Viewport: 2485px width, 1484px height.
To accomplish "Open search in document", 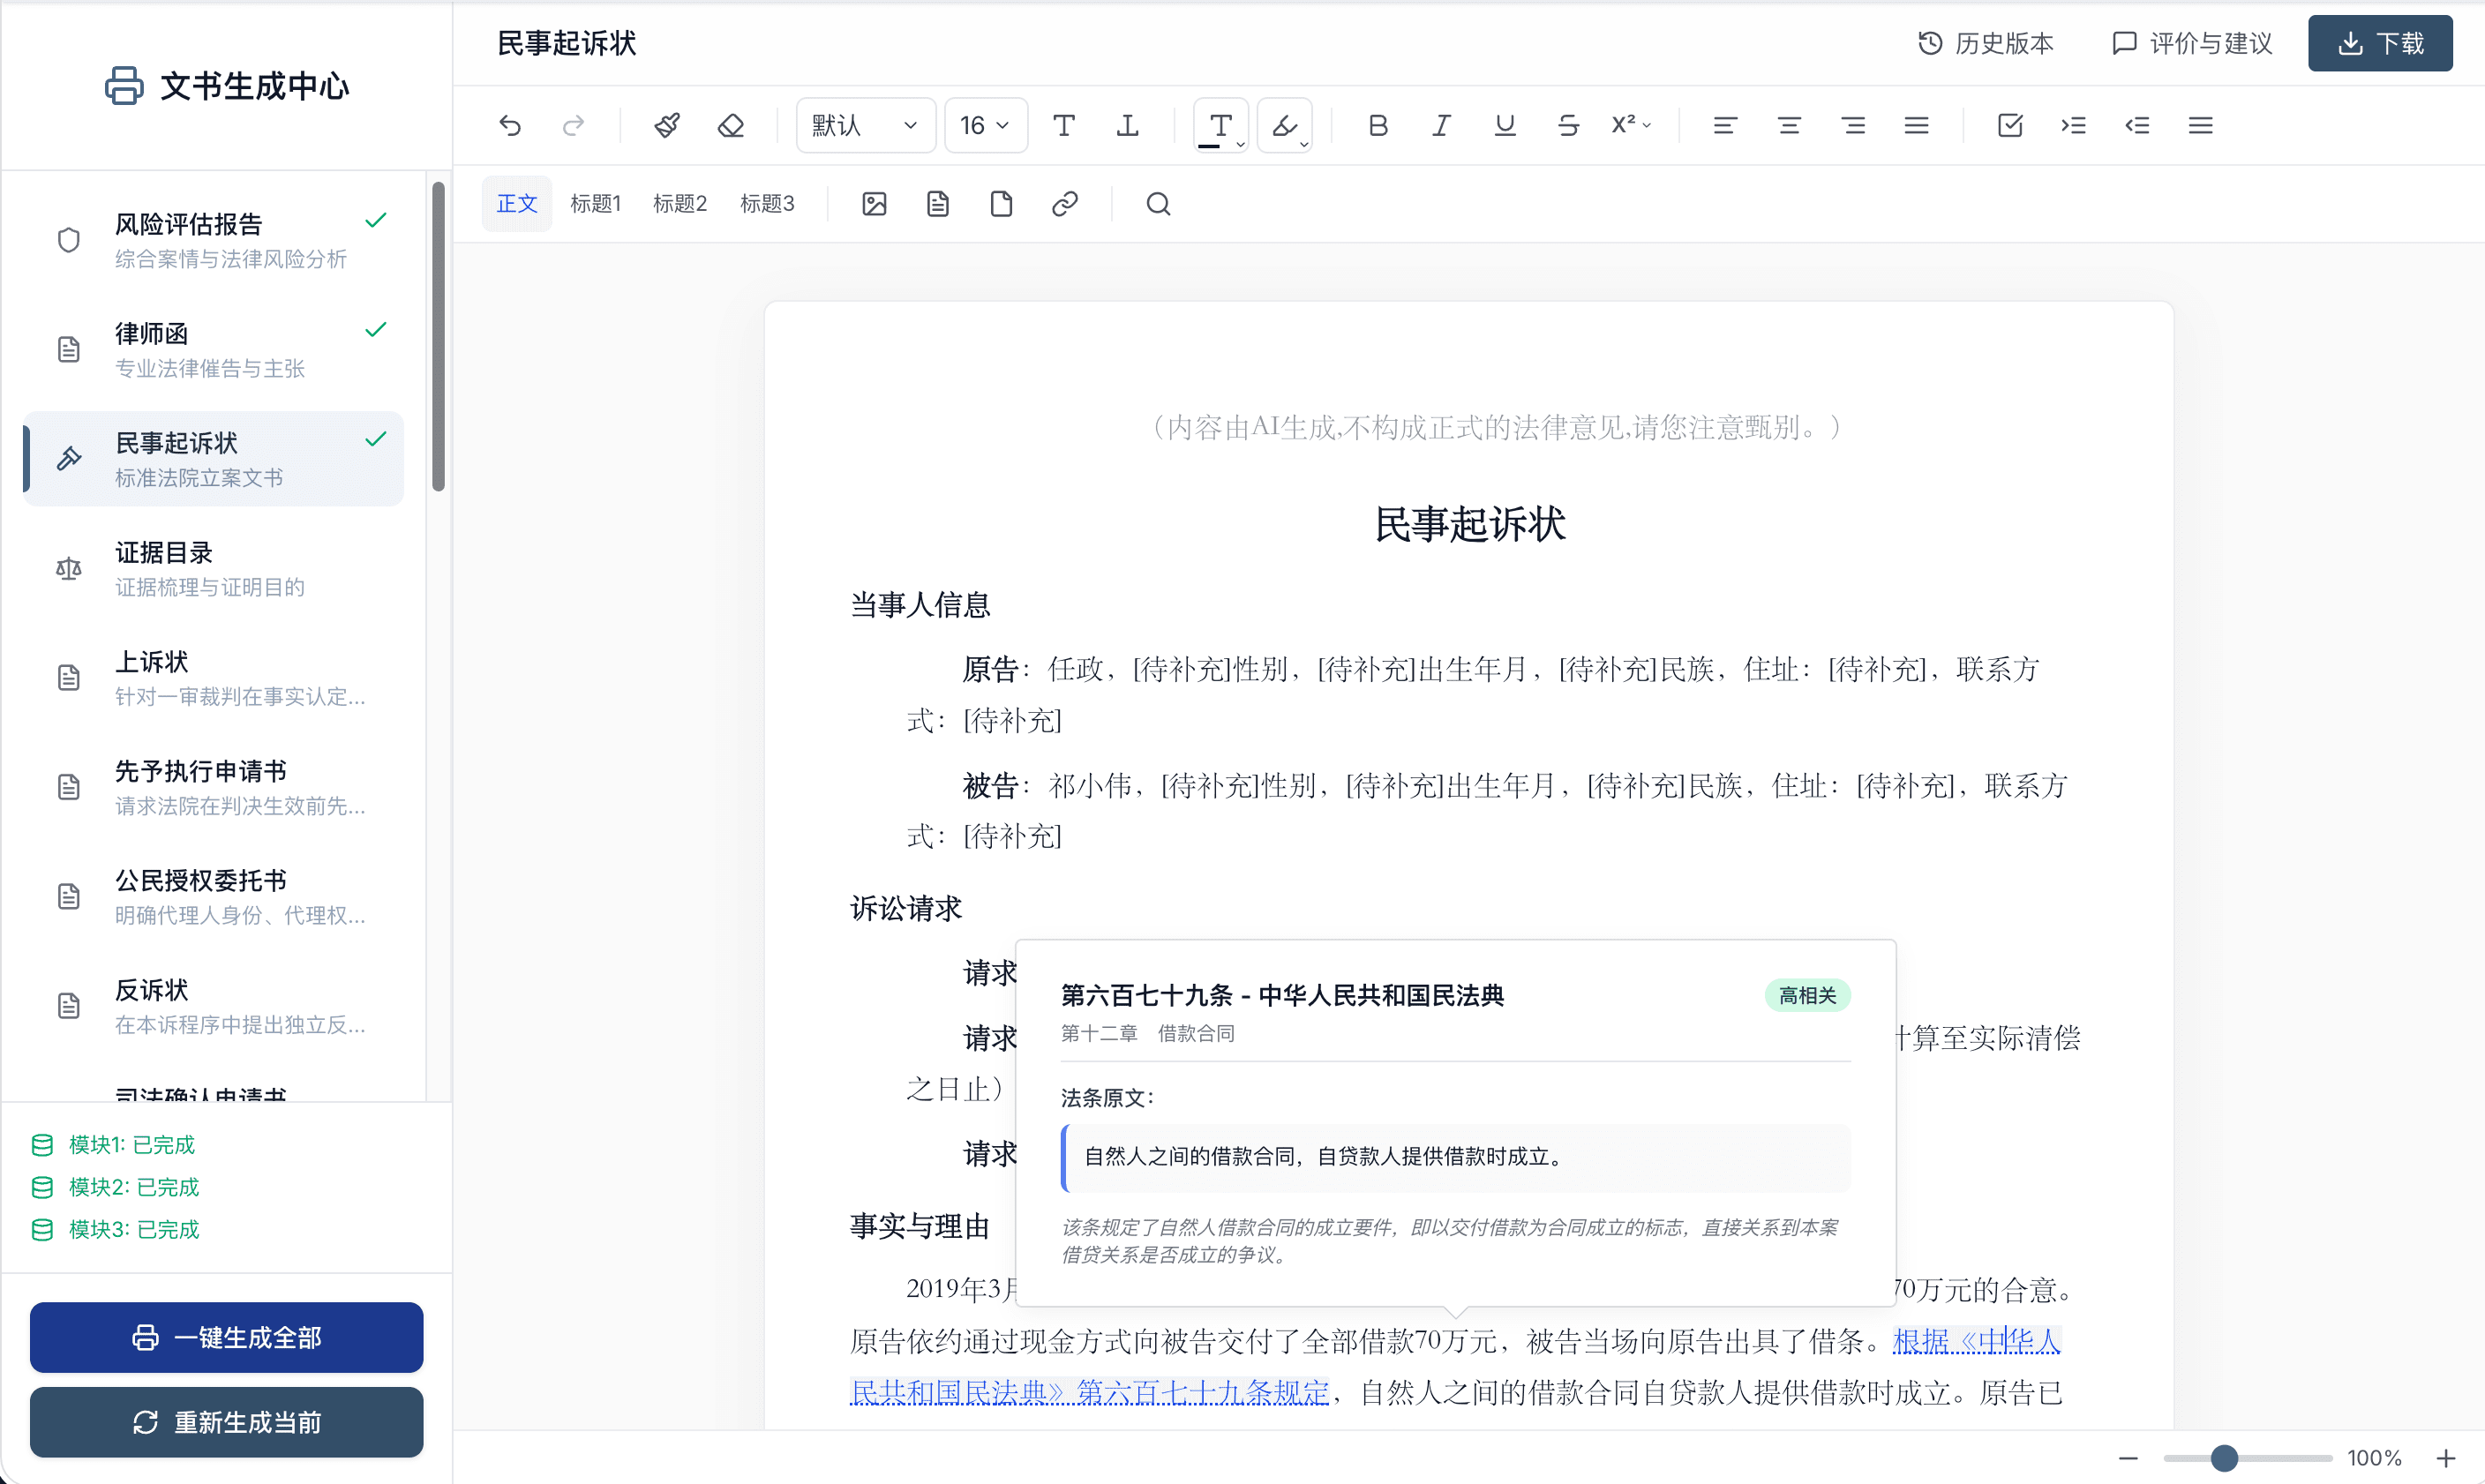I will 1158,204.
